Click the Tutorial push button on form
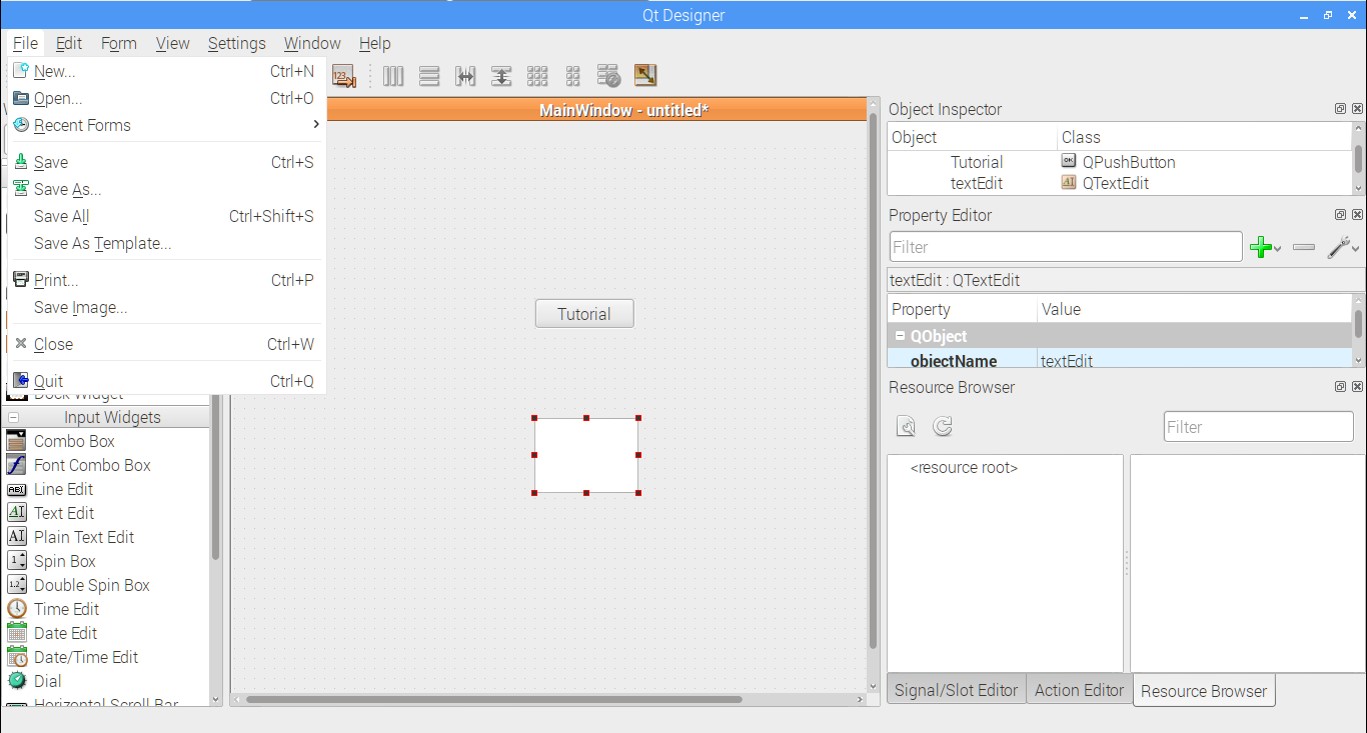 584,314
